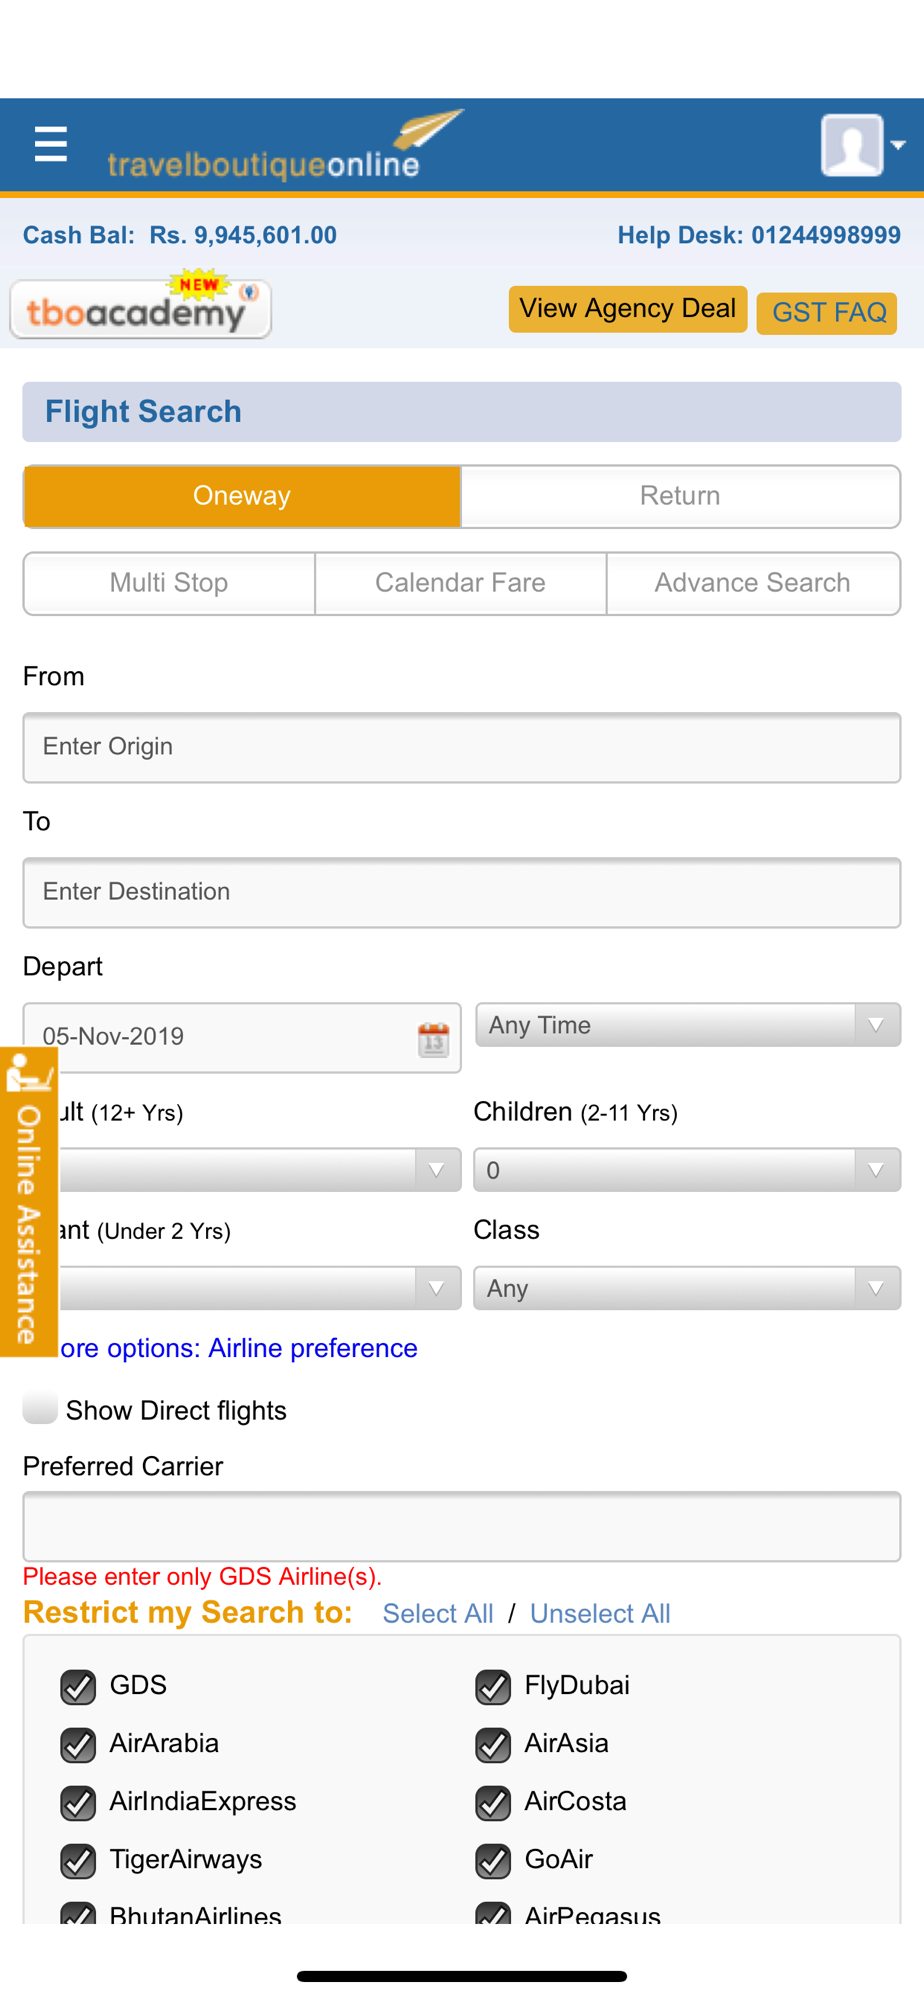Focus the Enter Origin input field

(x=462, y=747)
